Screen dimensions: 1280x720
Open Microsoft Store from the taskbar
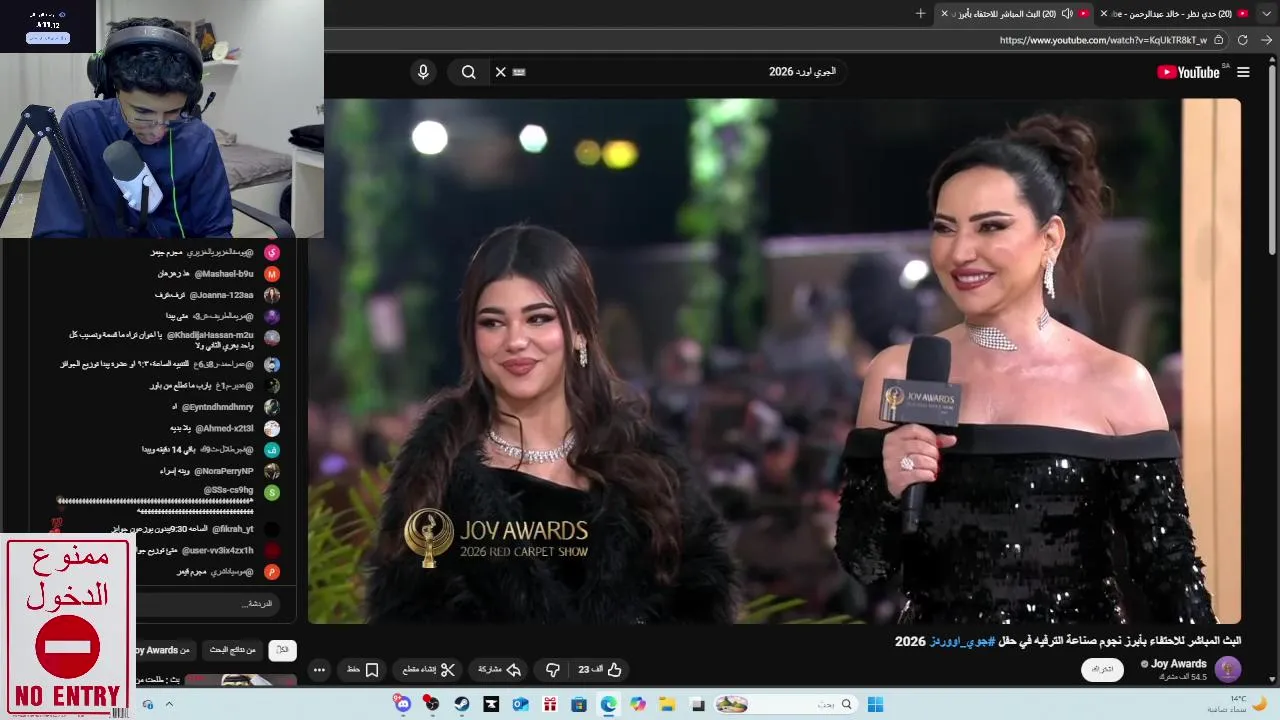pyautogui.click(x=579, y=704)
